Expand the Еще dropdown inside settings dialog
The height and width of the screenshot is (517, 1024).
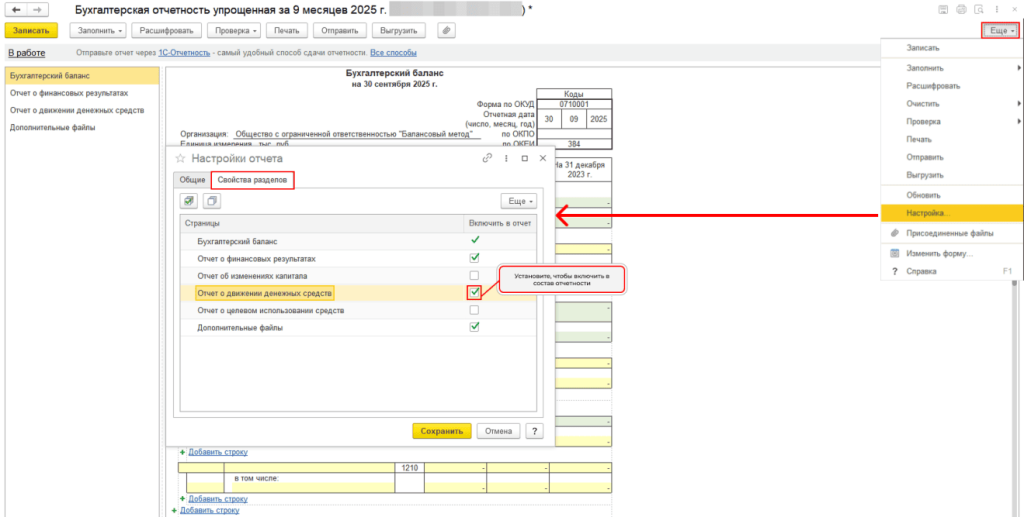click(517, 201)
